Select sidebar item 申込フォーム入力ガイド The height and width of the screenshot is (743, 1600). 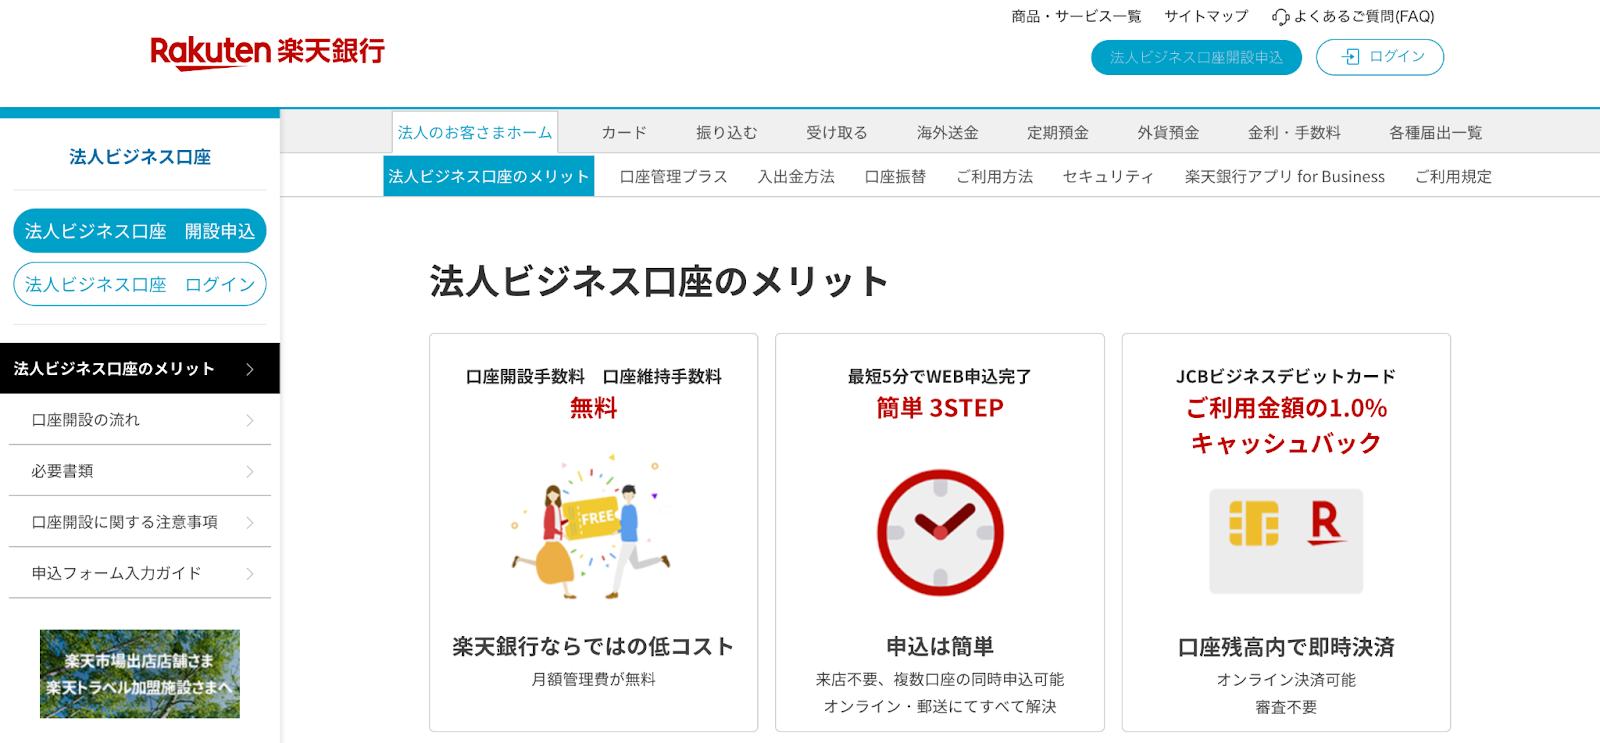click(x=140, y=573)
